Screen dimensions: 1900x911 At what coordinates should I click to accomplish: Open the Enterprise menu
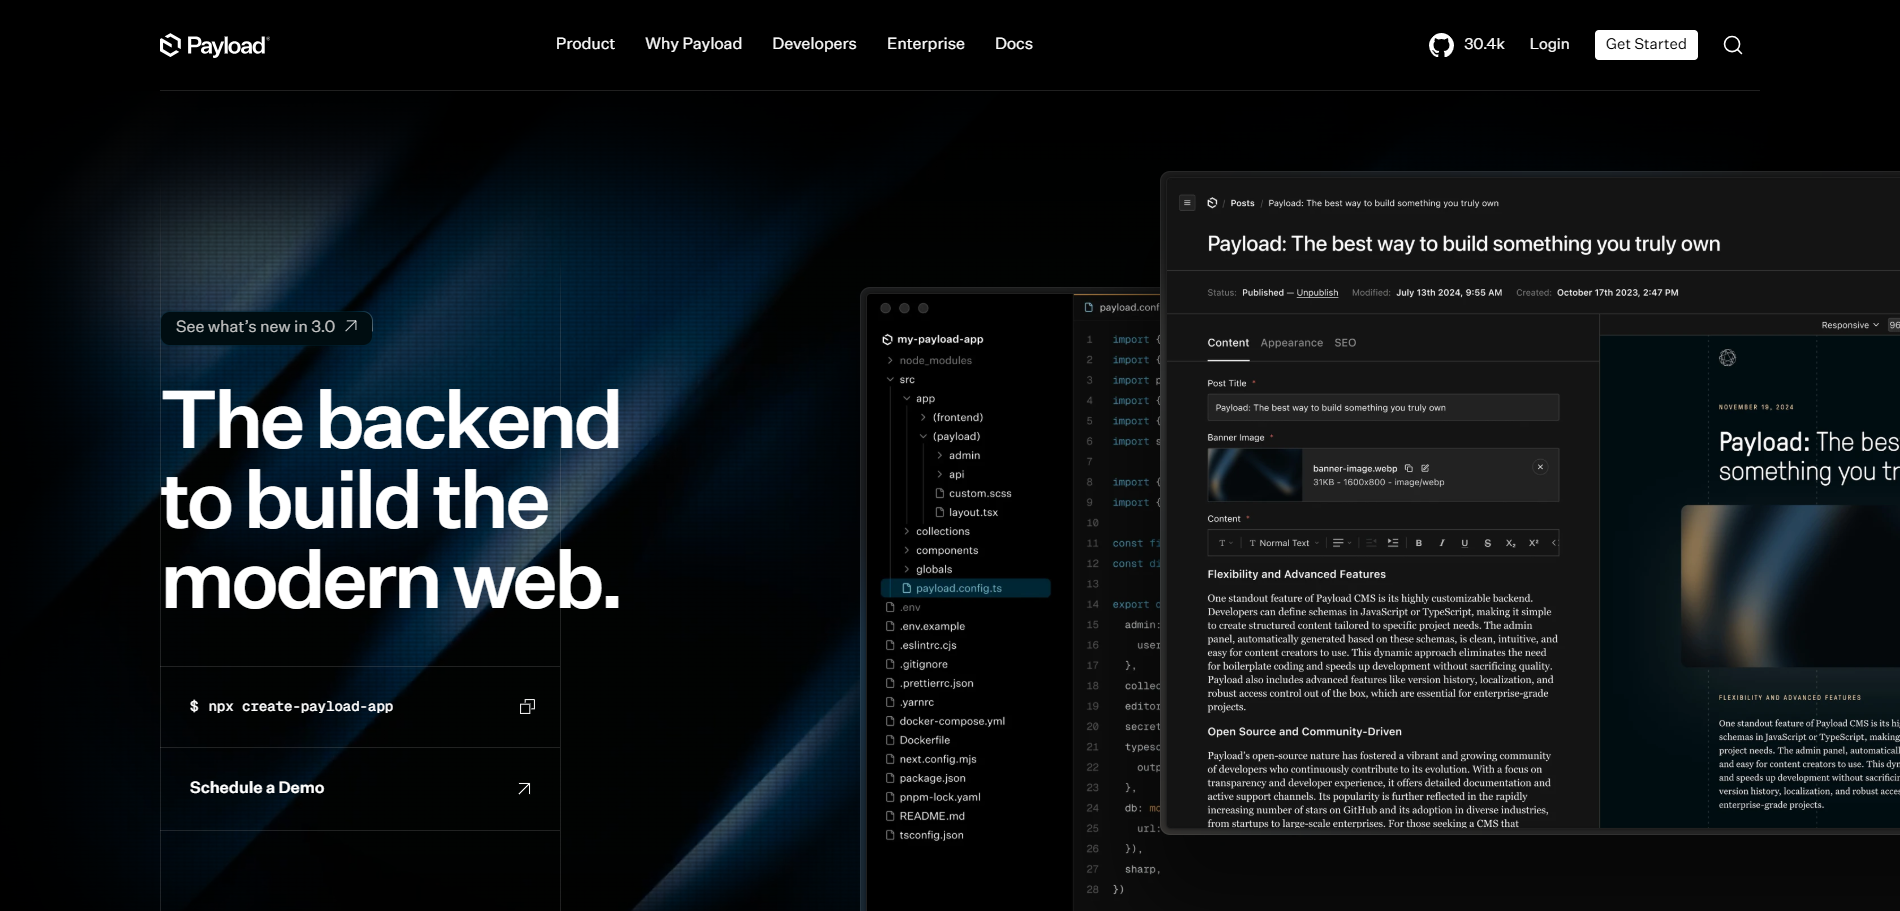click(x=926, y=44)
